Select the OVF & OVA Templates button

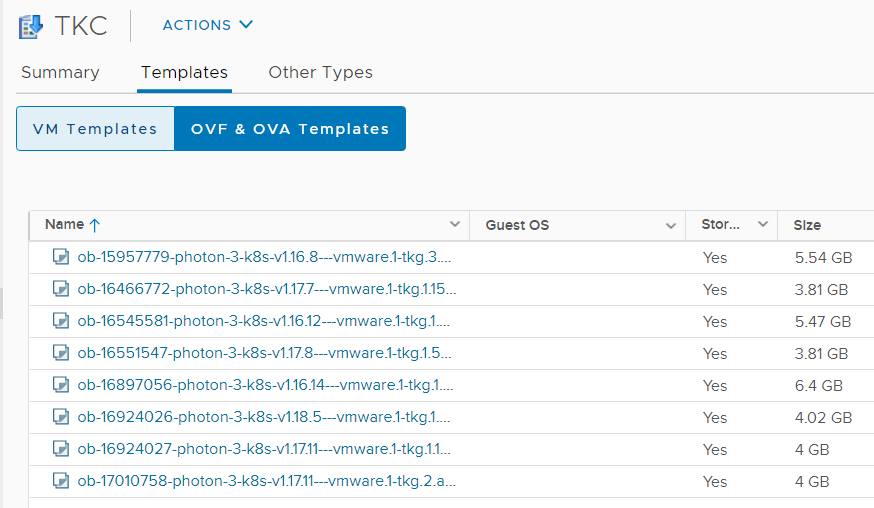point(290,129)
